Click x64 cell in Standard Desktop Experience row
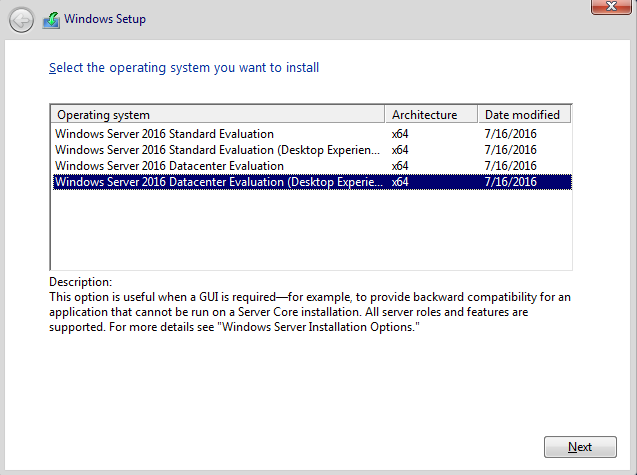This screenshot has width=637, height=475. [x=400, y=150]
